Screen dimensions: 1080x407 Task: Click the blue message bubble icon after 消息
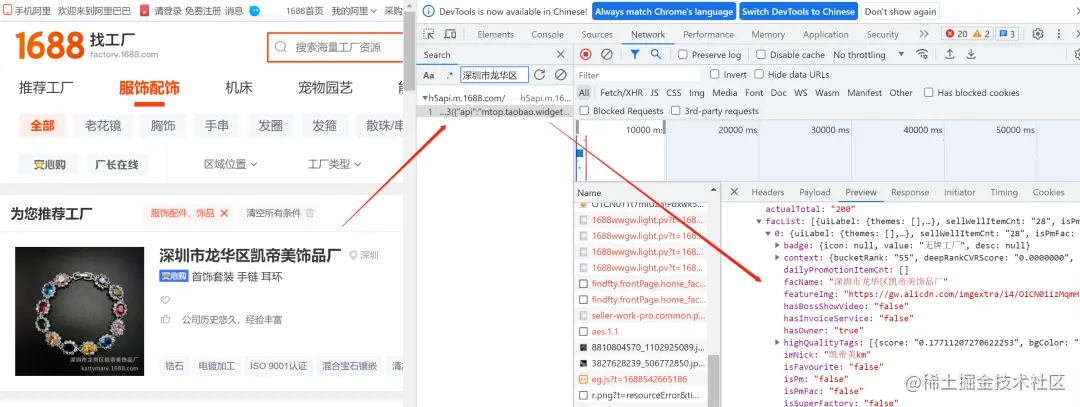[x=254, y=11]
